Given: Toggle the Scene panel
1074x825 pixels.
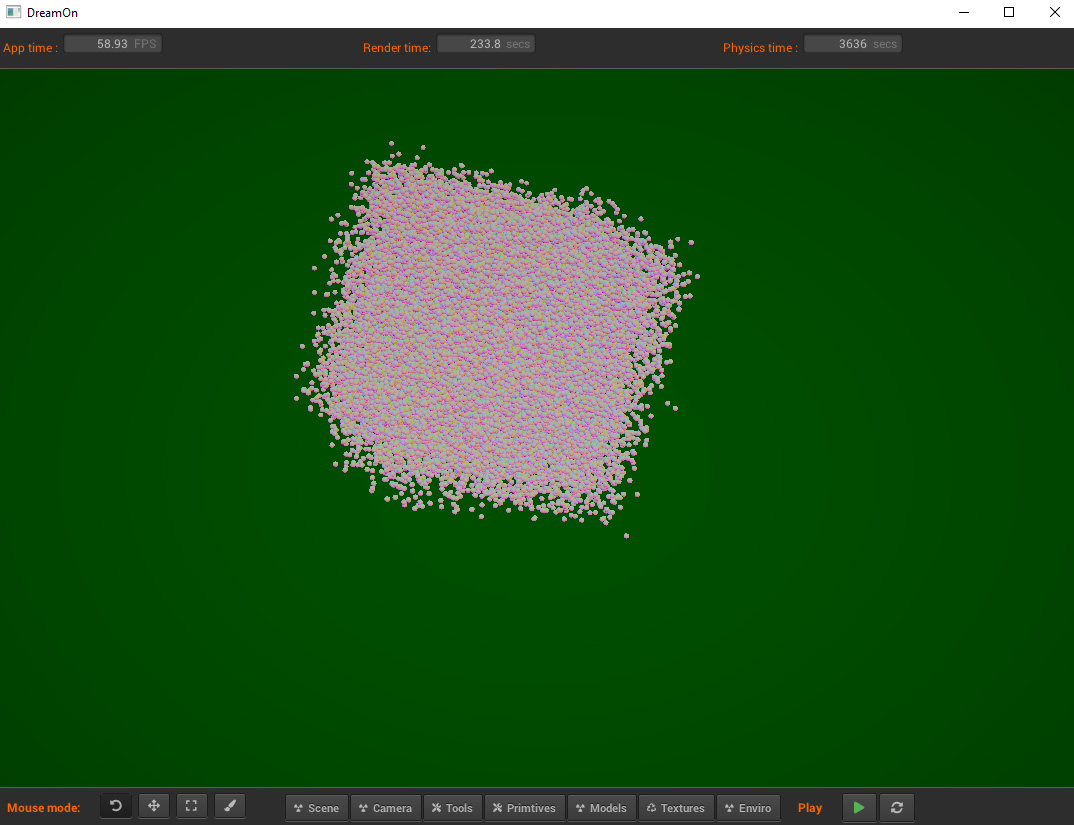Looking at the screenshot, I should click(316, 808).
